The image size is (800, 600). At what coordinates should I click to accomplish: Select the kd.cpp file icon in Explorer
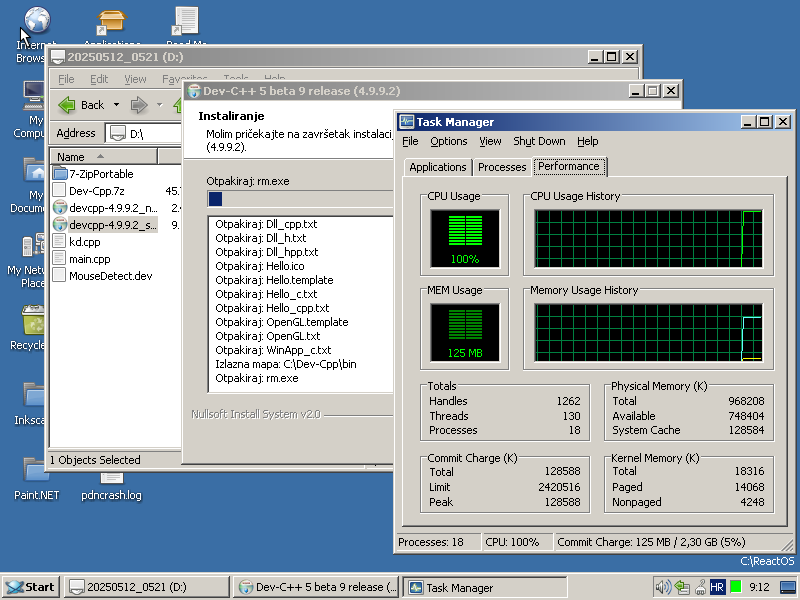(60, 242)
